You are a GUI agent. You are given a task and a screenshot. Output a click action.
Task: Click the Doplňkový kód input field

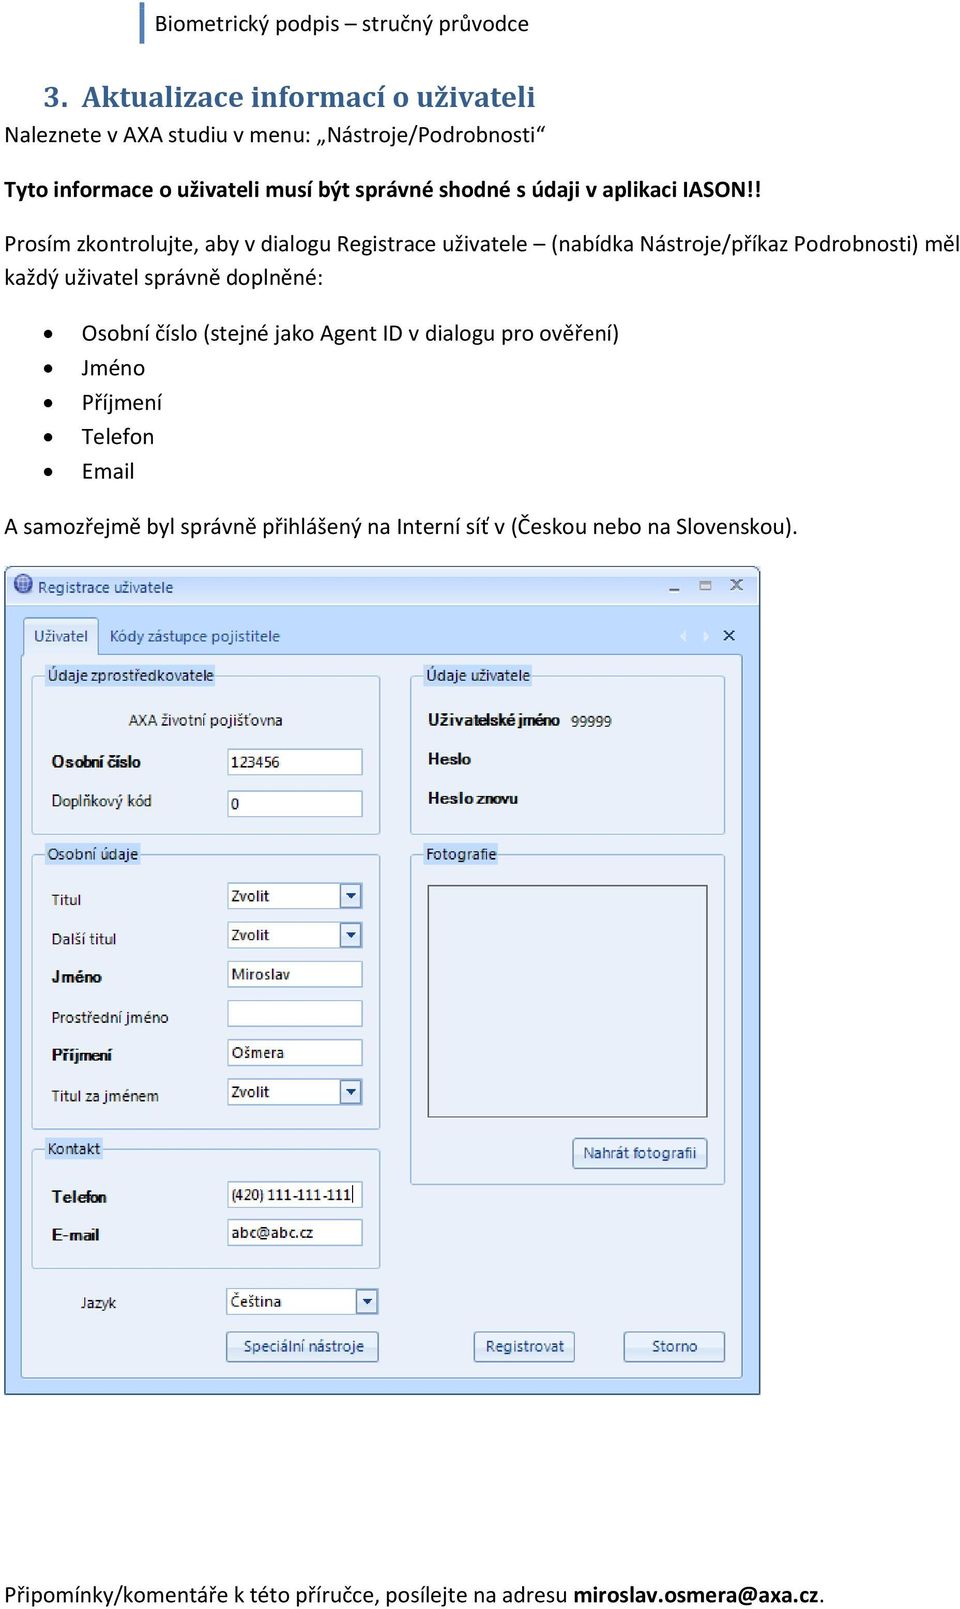click(x=295, y=803)
